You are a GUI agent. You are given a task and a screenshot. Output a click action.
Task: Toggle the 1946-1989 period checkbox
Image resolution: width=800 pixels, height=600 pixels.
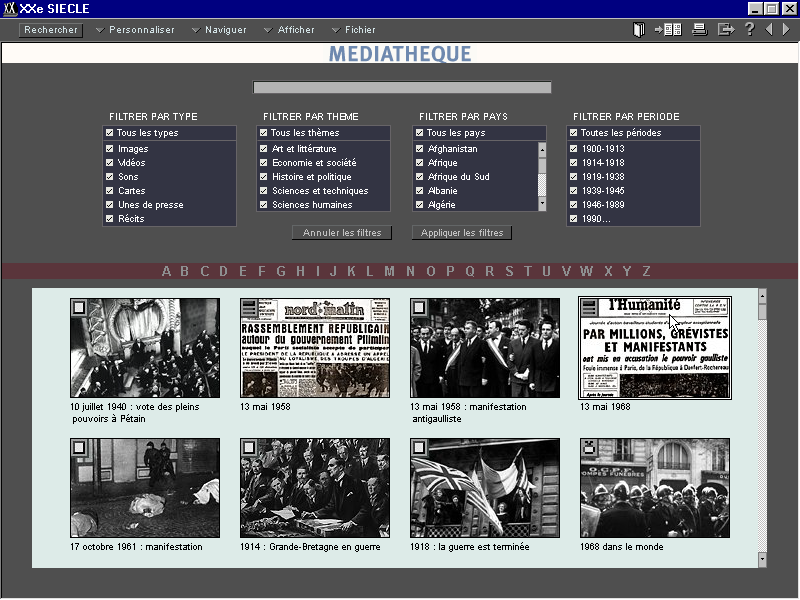pos(574,205)
